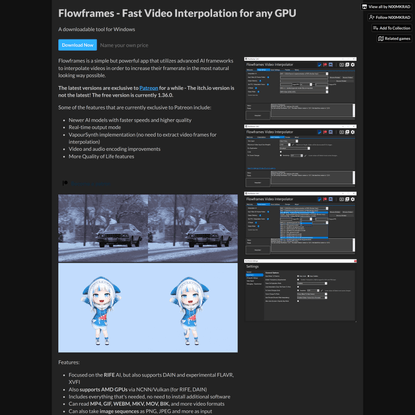Click the 'Focused on the RIFE AI' bullet

(151, 378)
